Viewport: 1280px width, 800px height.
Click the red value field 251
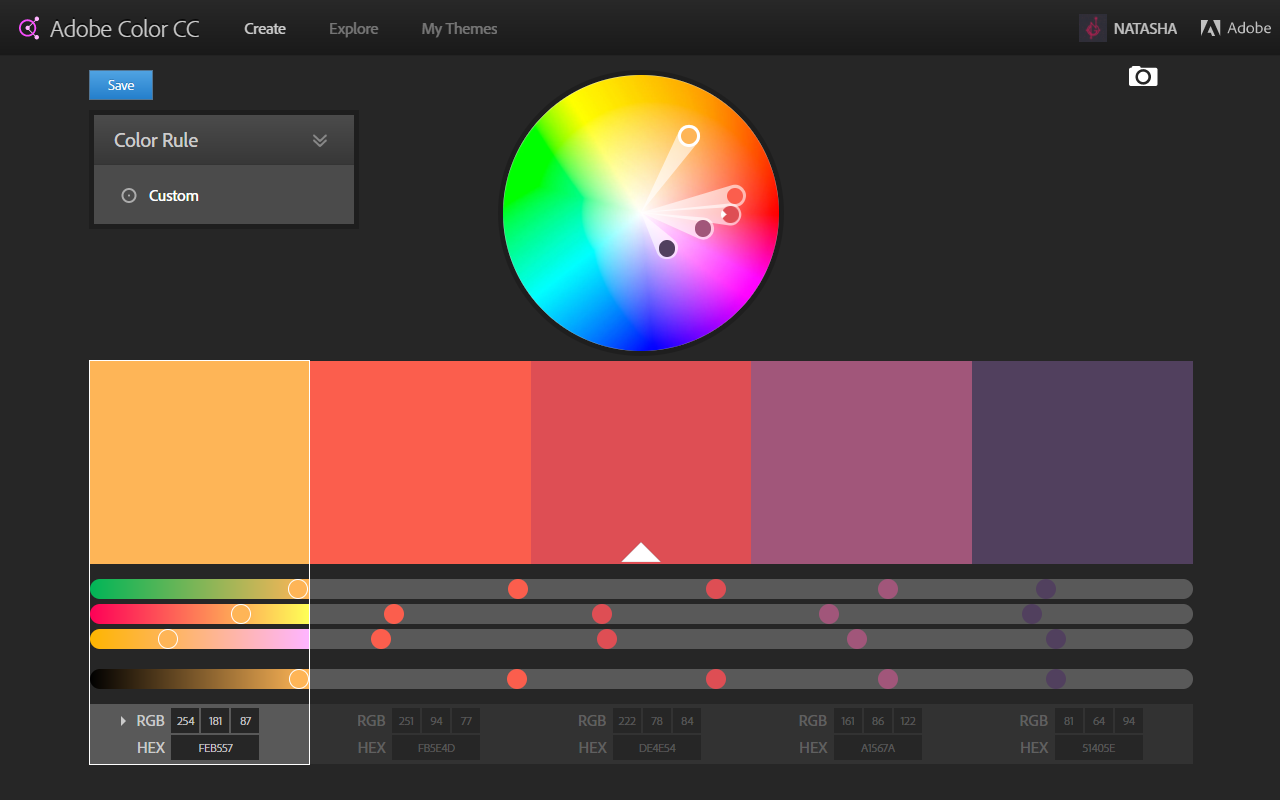pyautogui.click(x=406, y=721)
